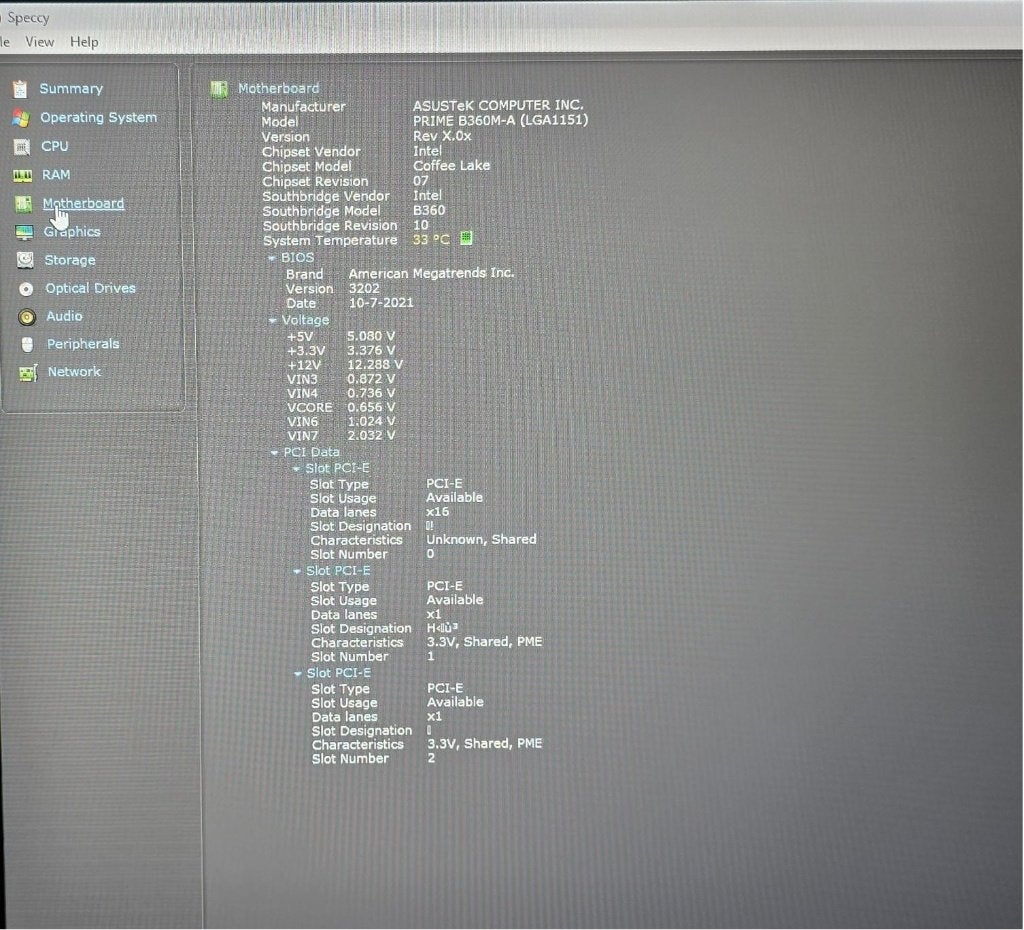Click the Chipset Revision label

(x=315, y=182)
